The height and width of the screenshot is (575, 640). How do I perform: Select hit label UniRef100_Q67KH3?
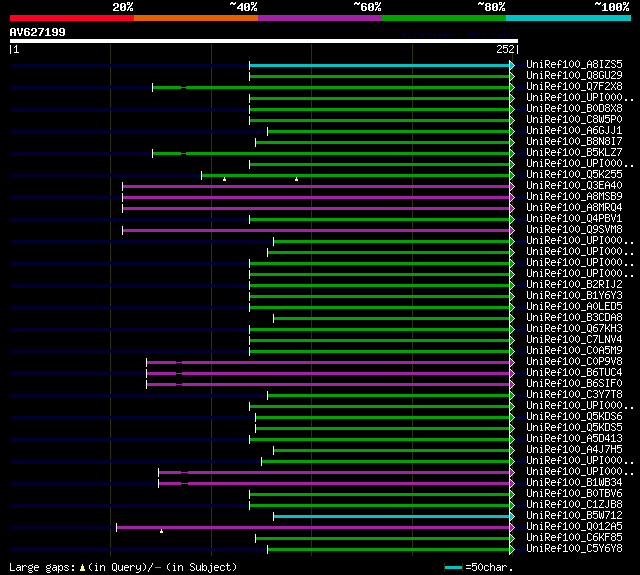pyautogui.click(x=574, y=329)
